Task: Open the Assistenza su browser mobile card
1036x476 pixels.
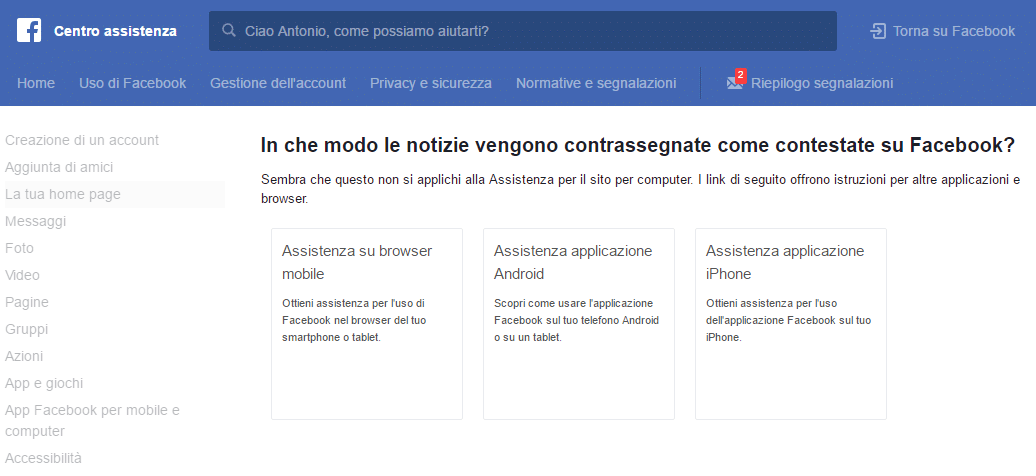Action: coord(367,324)
